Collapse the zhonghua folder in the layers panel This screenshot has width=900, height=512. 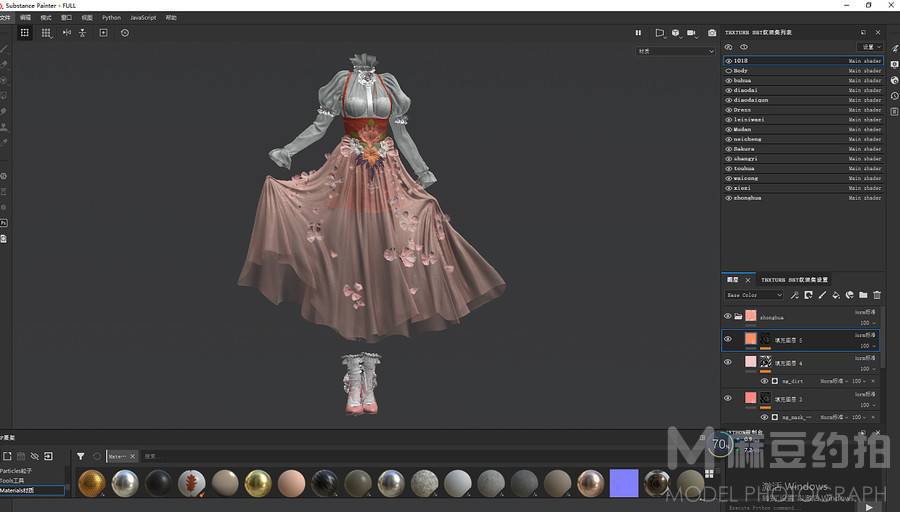pos(739,316)
